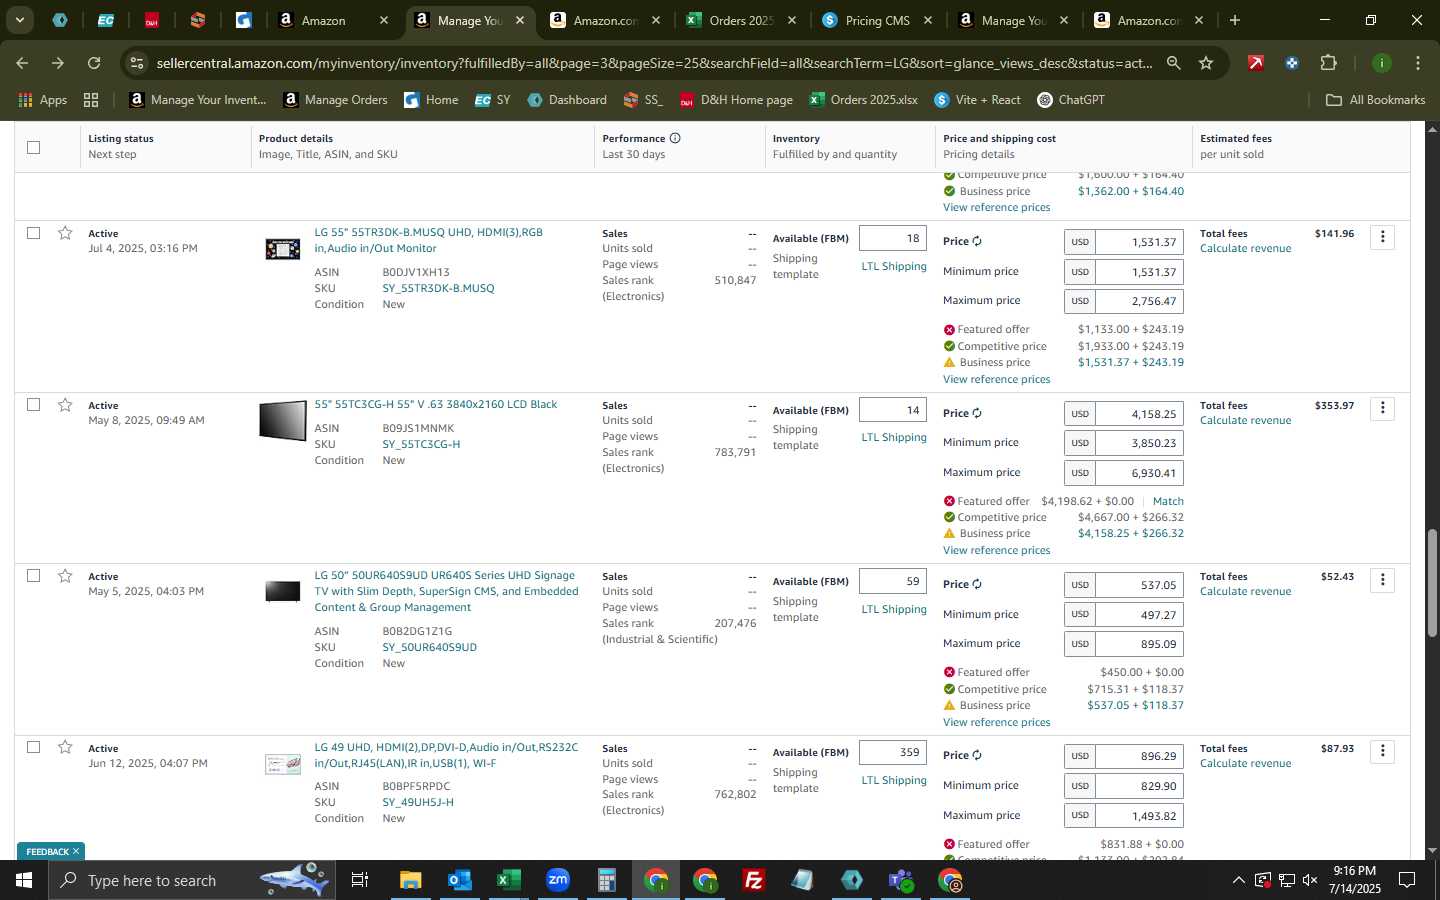Click the Windows search box
The width and height of the screenshot is (1440, 900).
(190, 880)
